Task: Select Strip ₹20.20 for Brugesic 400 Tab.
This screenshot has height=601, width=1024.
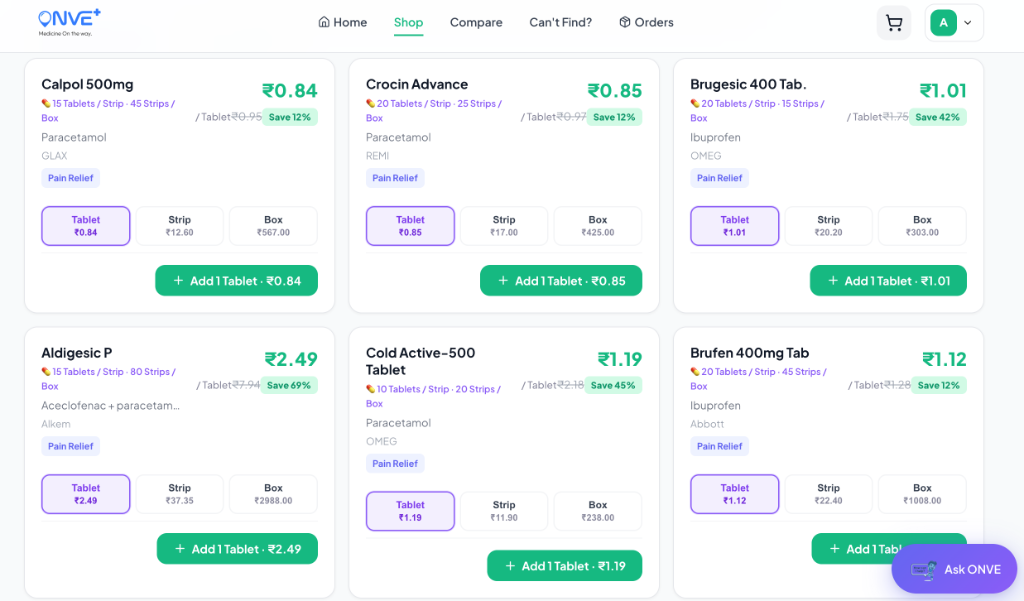Action: coord(828,226)
